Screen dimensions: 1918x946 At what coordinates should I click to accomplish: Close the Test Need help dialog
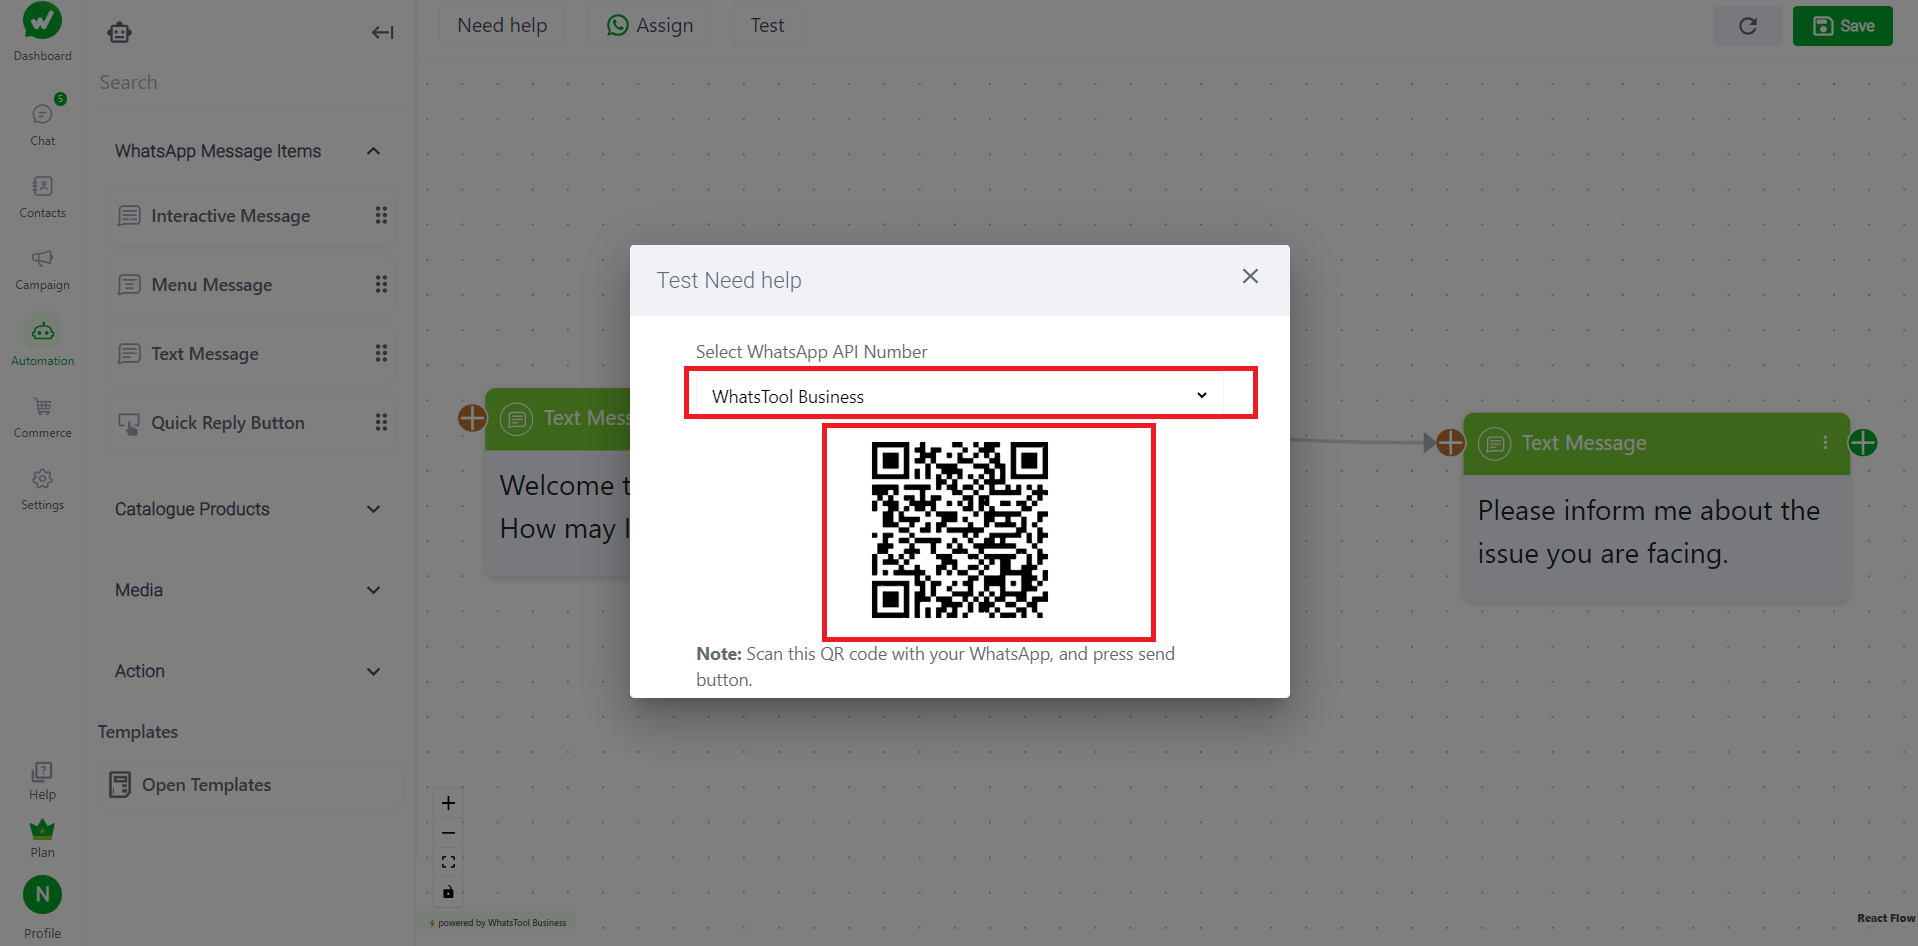pos(1250,276)
